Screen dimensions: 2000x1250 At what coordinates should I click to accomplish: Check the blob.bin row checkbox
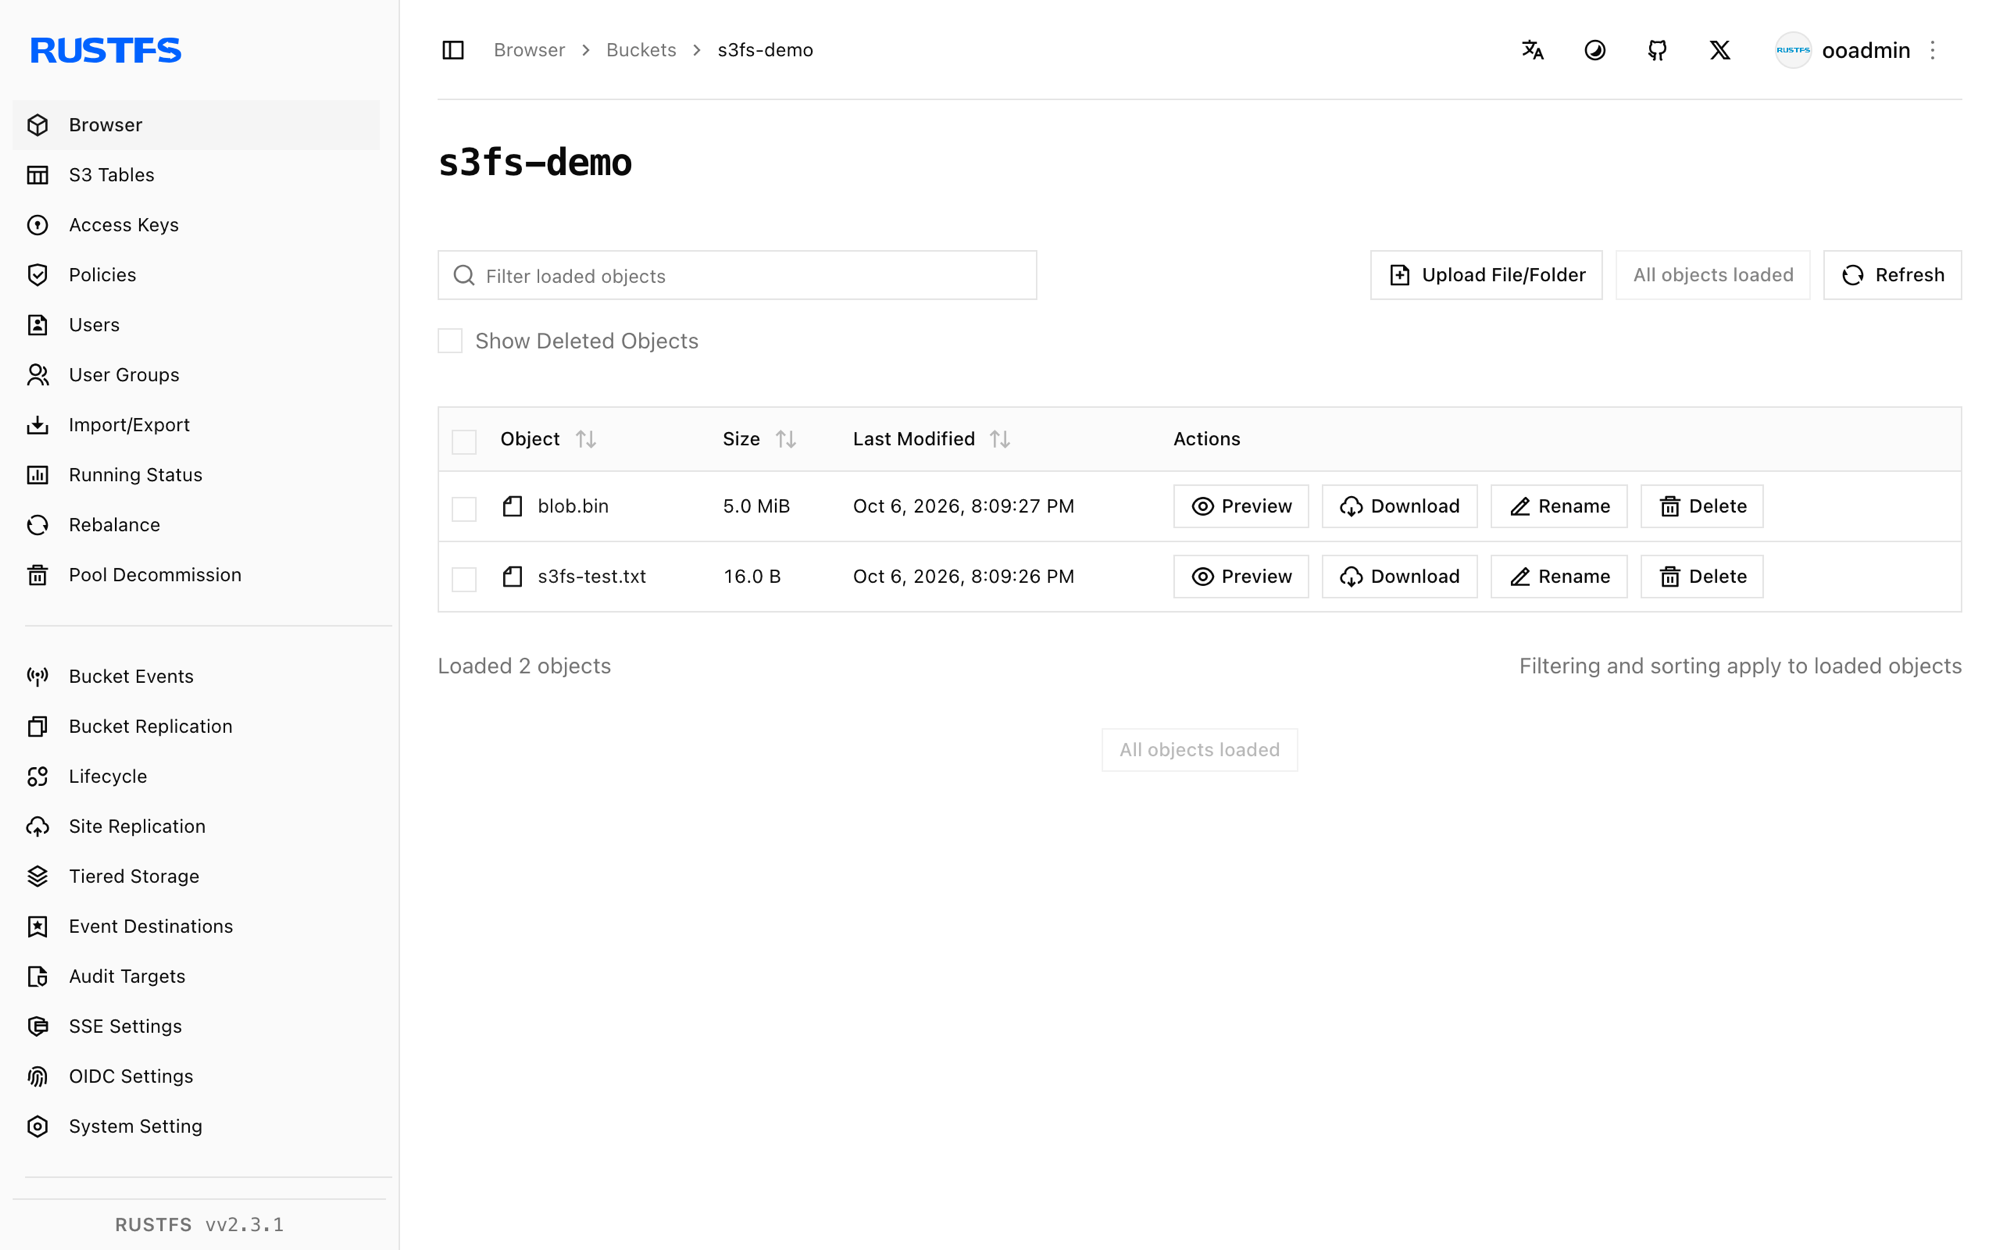[464, 508]
